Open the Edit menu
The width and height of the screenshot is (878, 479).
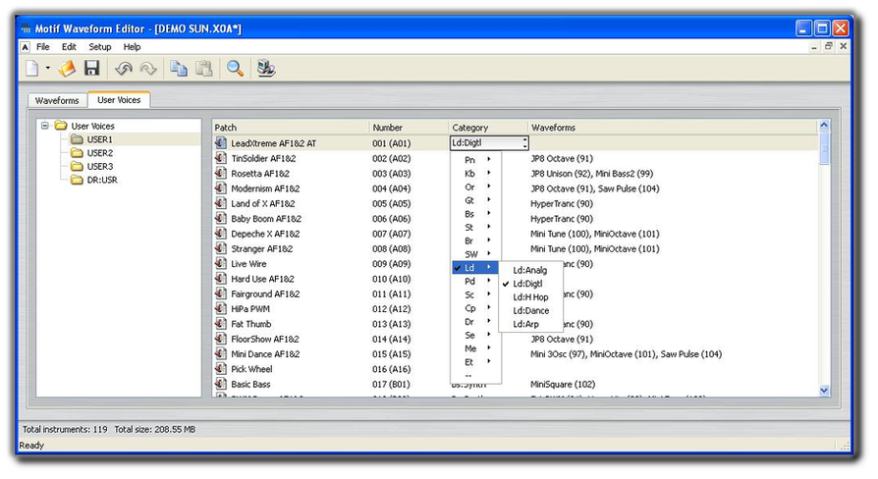pos(69,47)
